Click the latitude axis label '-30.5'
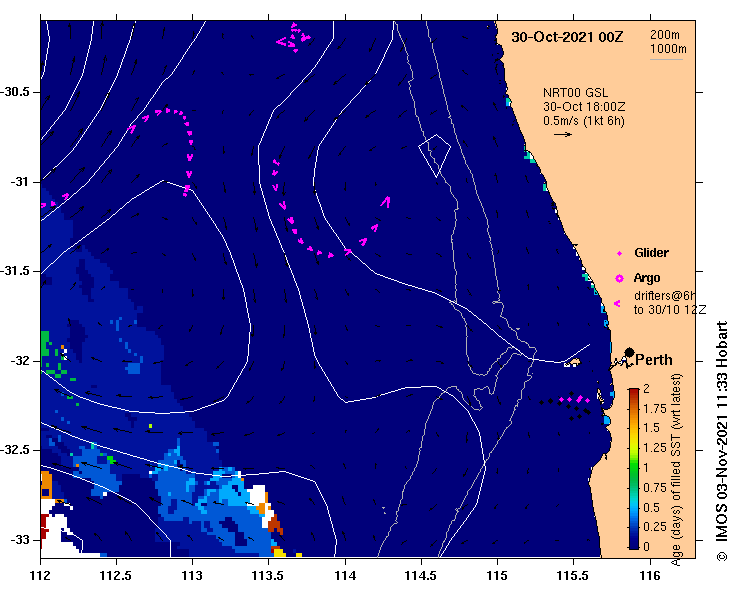Viewport: 739px width, 592px height. [x=15, y=92]
